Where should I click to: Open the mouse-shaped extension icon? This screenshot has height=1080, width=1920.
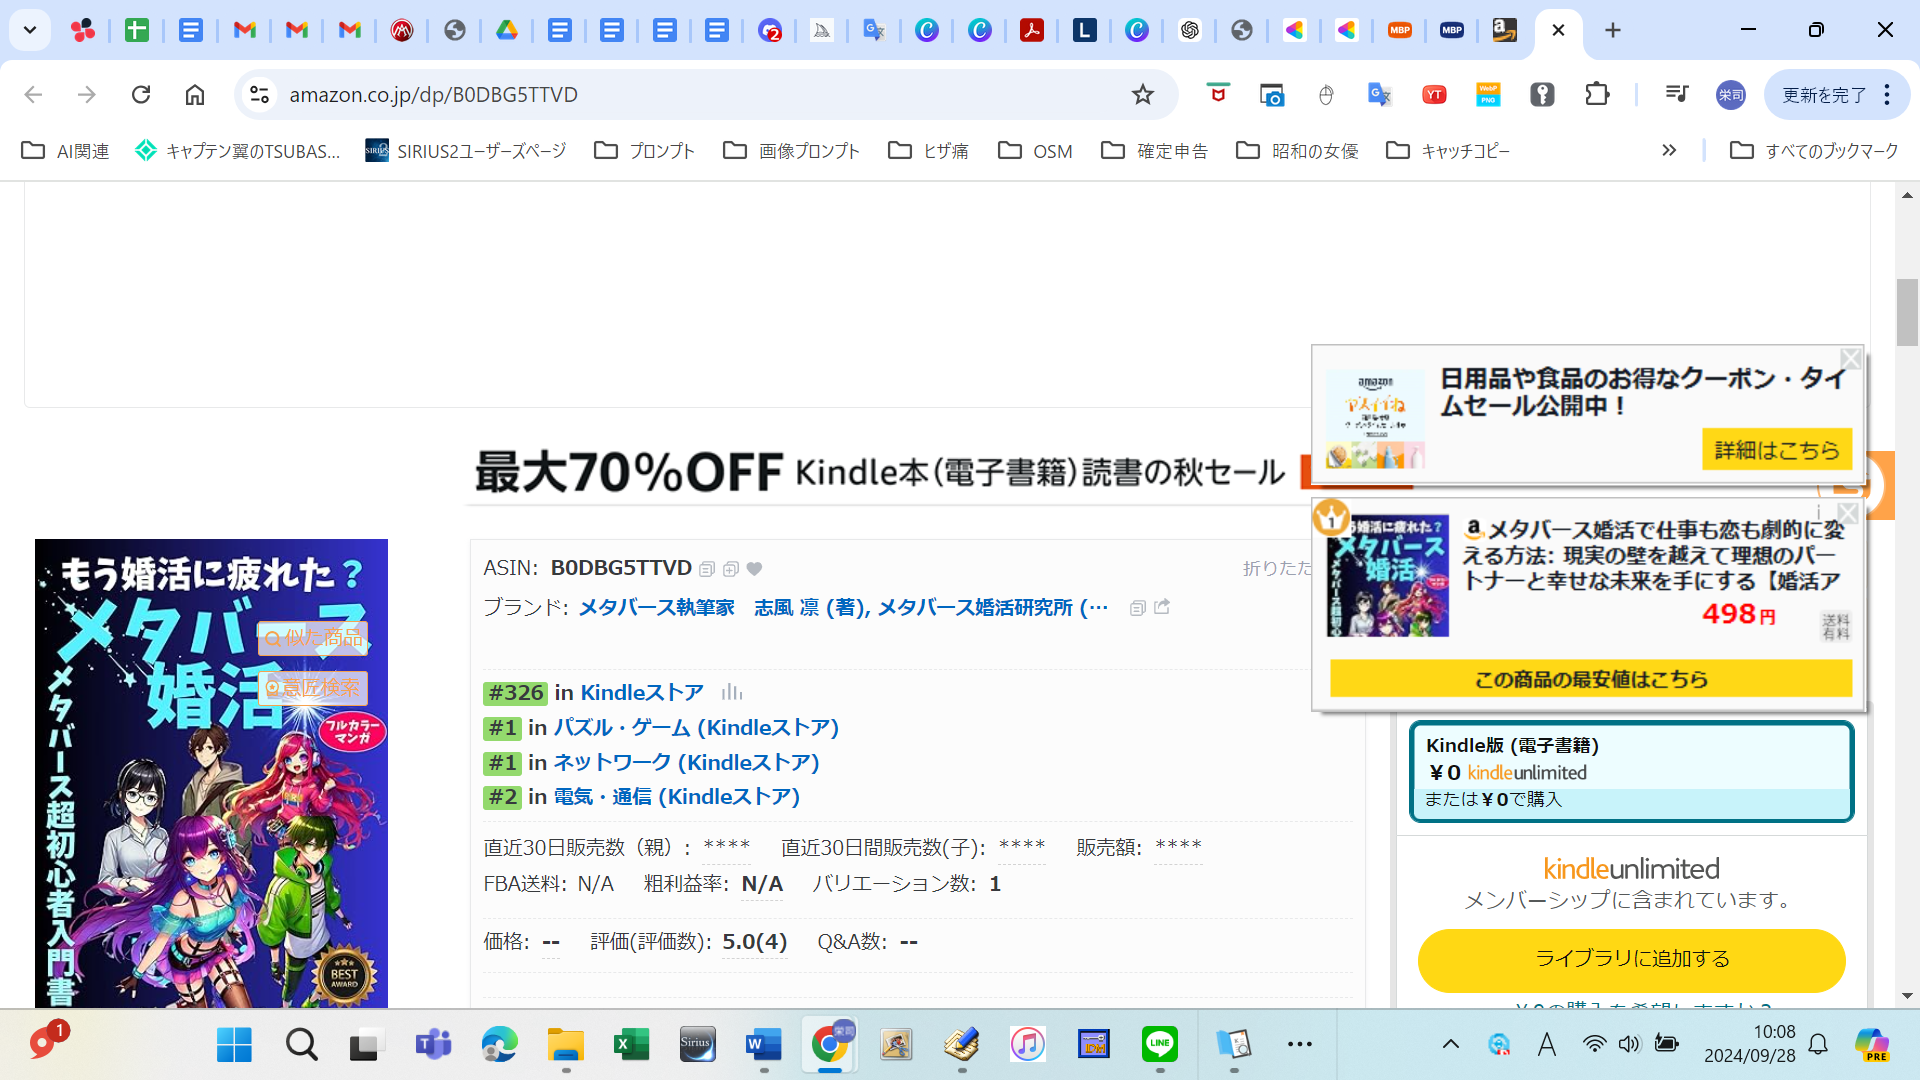tap(1326, 94)
